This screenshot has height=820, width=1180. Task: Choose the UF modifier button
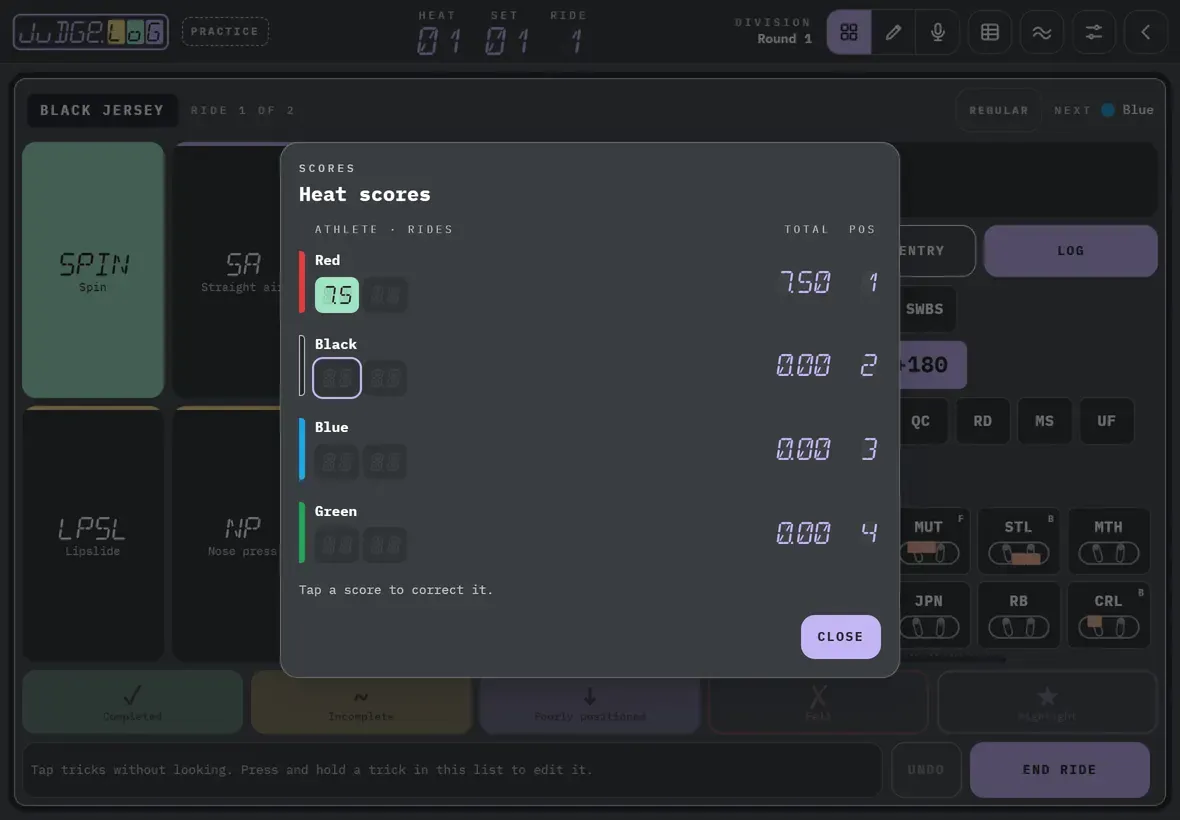(x=1106, y=421)
